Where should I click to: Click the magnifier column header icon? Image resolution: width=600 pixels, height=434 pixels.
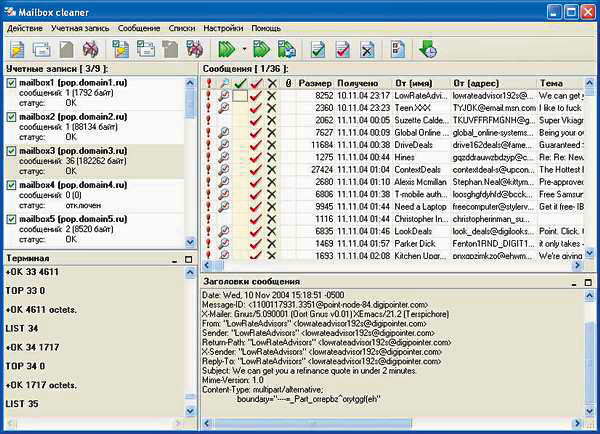[225, 83]
